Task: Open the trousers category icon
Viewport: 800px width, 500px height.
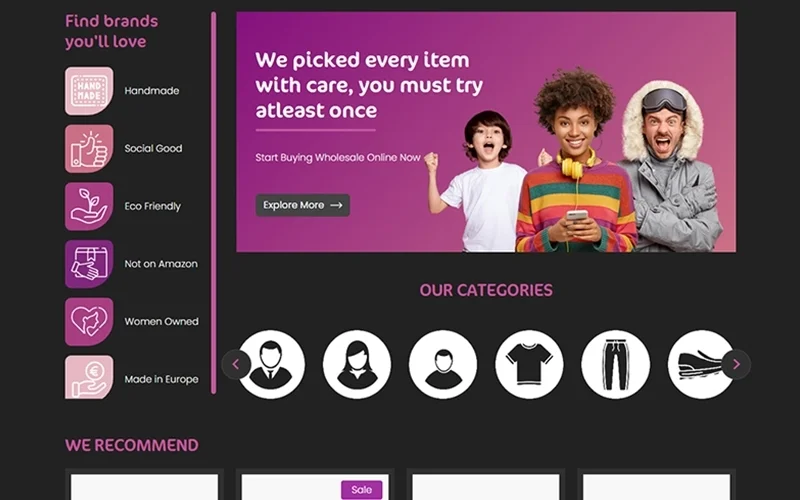Action: (616, 364)
